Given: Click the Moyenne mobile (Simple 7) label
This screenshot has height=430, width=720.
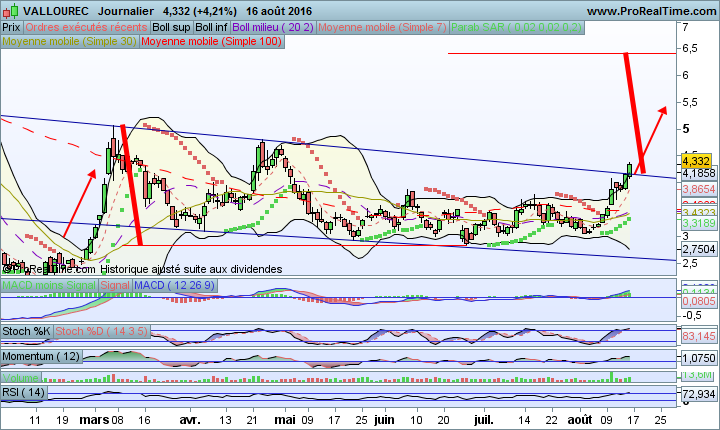Looking at the screenshot, I should 382,27.
